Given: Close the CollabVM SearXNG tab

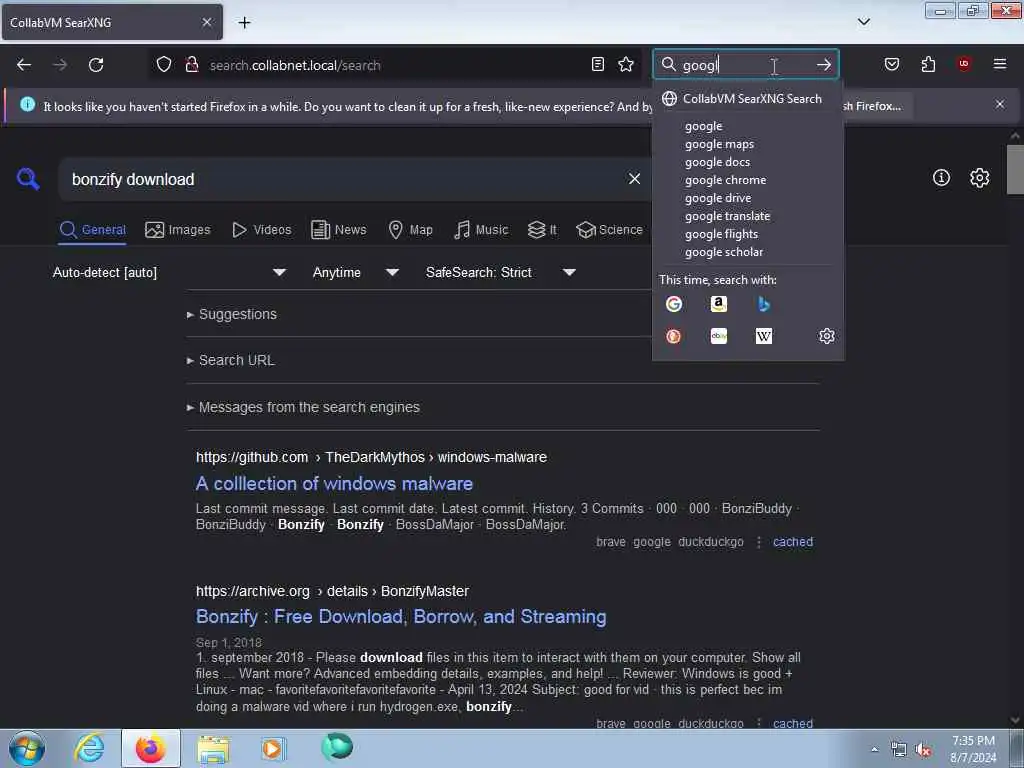Looking at the screenshot, I should 206,22.
